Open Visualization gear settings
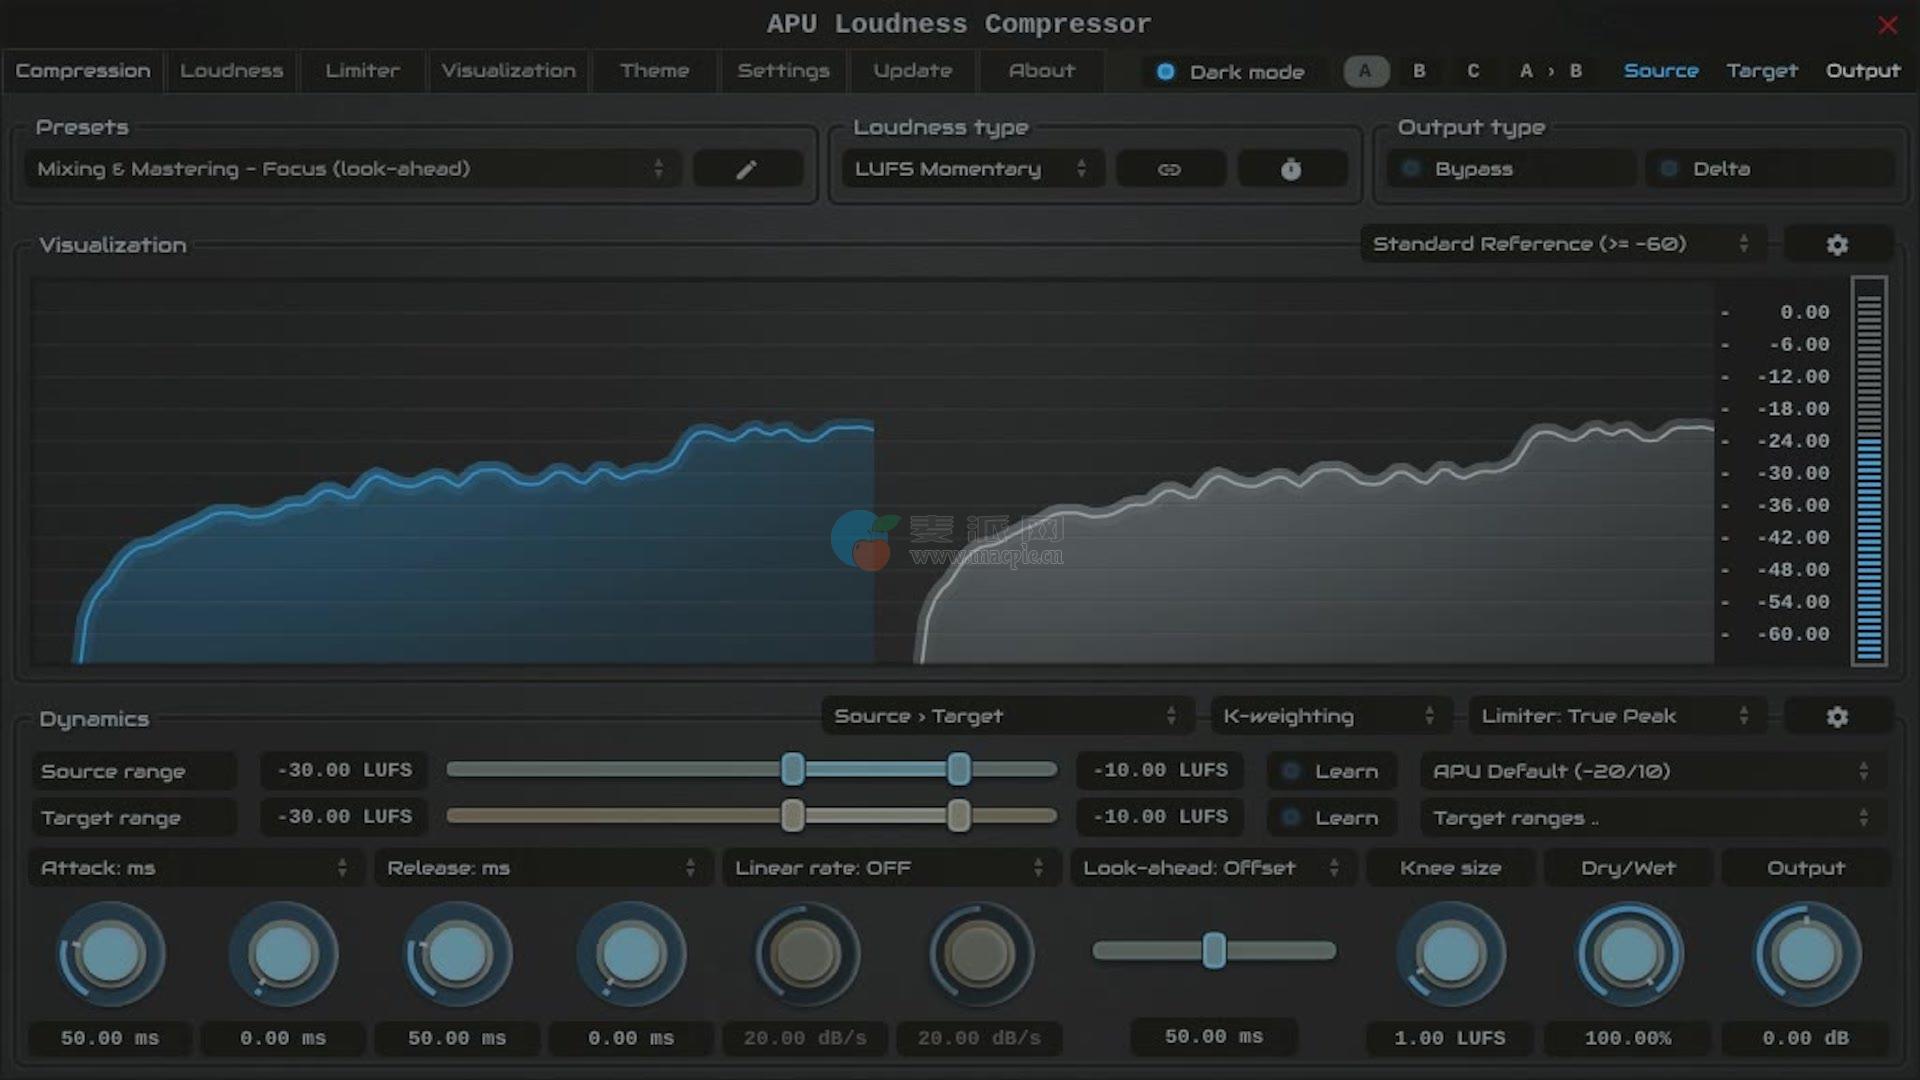Image resolution: width=1920 pixels, height=1080 pixels. 1837,245
